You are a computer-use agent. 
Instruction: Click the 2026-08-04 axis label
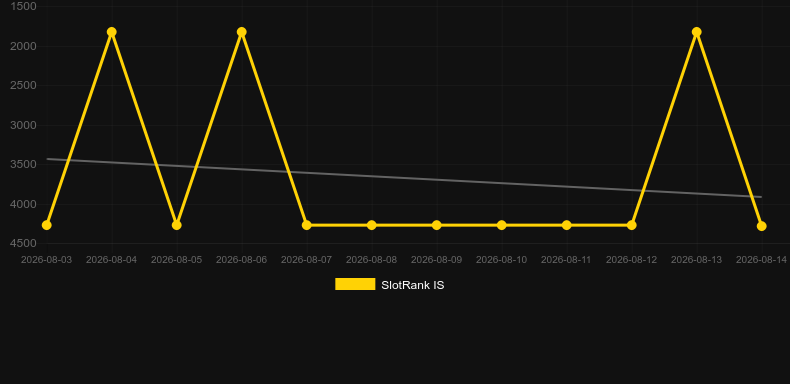111,260
